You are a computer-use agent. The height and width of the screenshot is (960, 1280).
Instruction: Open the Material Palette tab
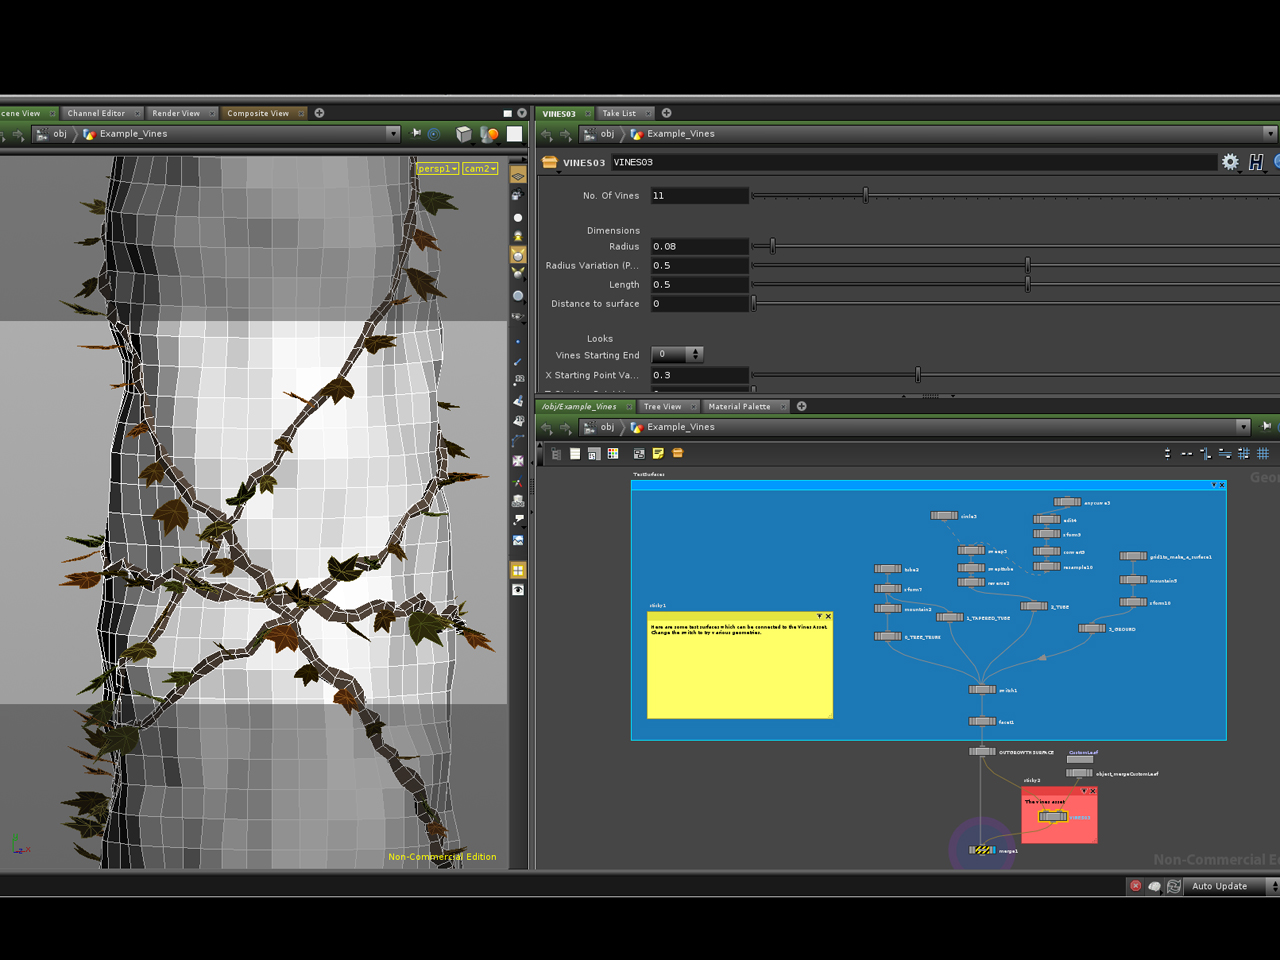coord(739,407)
